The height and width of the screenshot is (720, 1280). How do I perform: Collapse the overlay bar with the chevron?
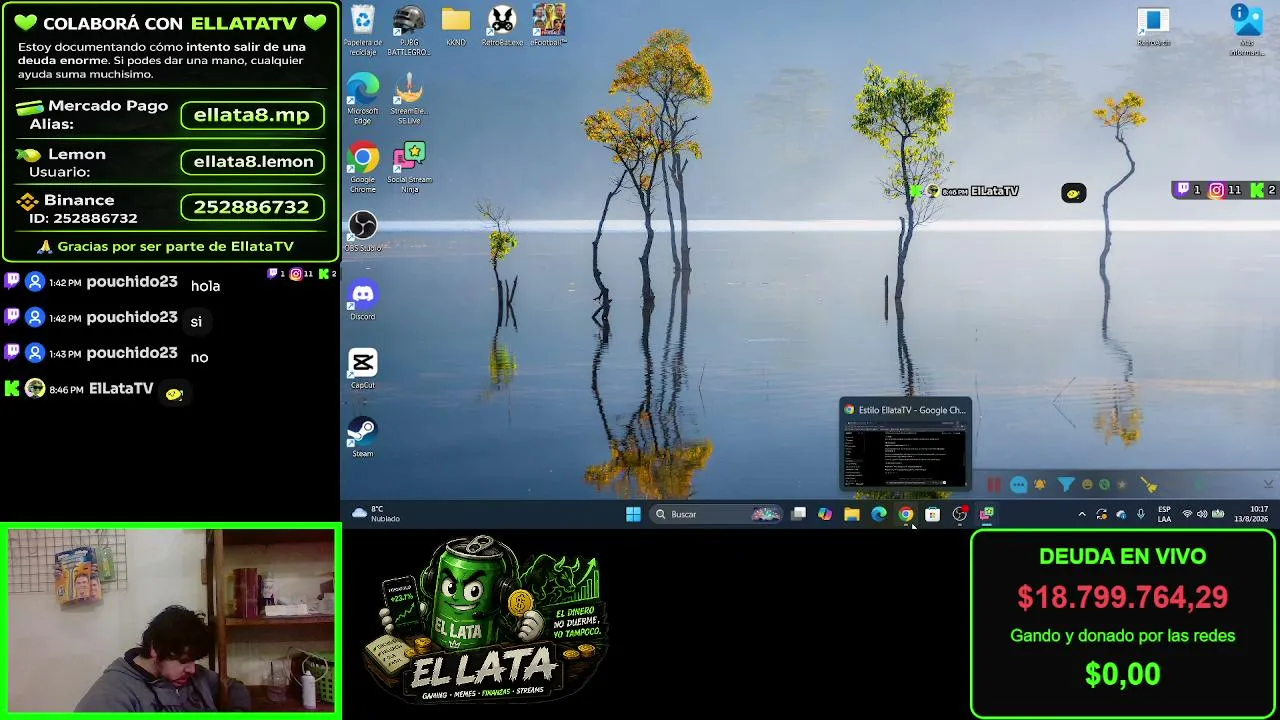click(1268, 484)
